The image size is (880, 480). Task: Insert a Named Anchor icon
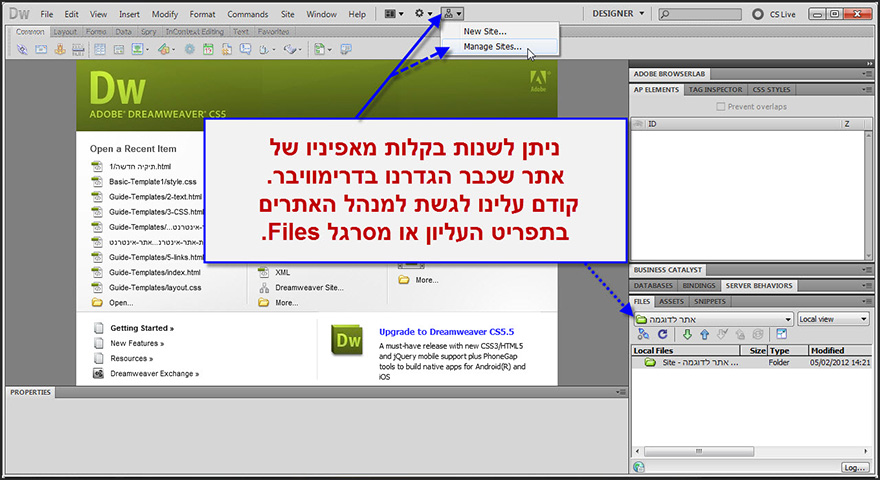(59, 49)
